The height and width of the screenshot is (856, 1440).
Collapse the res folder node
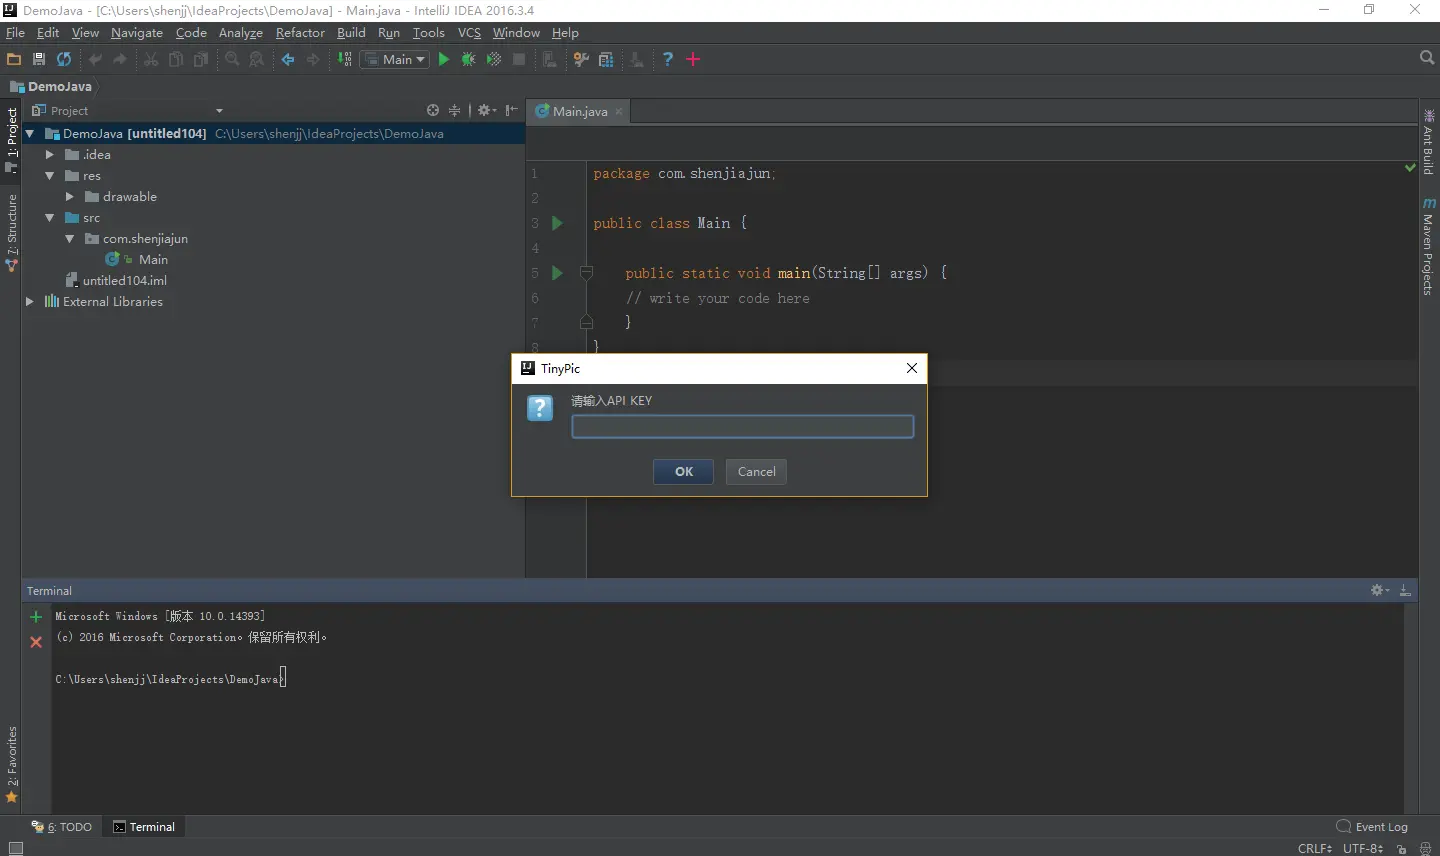pyautogui.click(x=50, y=175)
